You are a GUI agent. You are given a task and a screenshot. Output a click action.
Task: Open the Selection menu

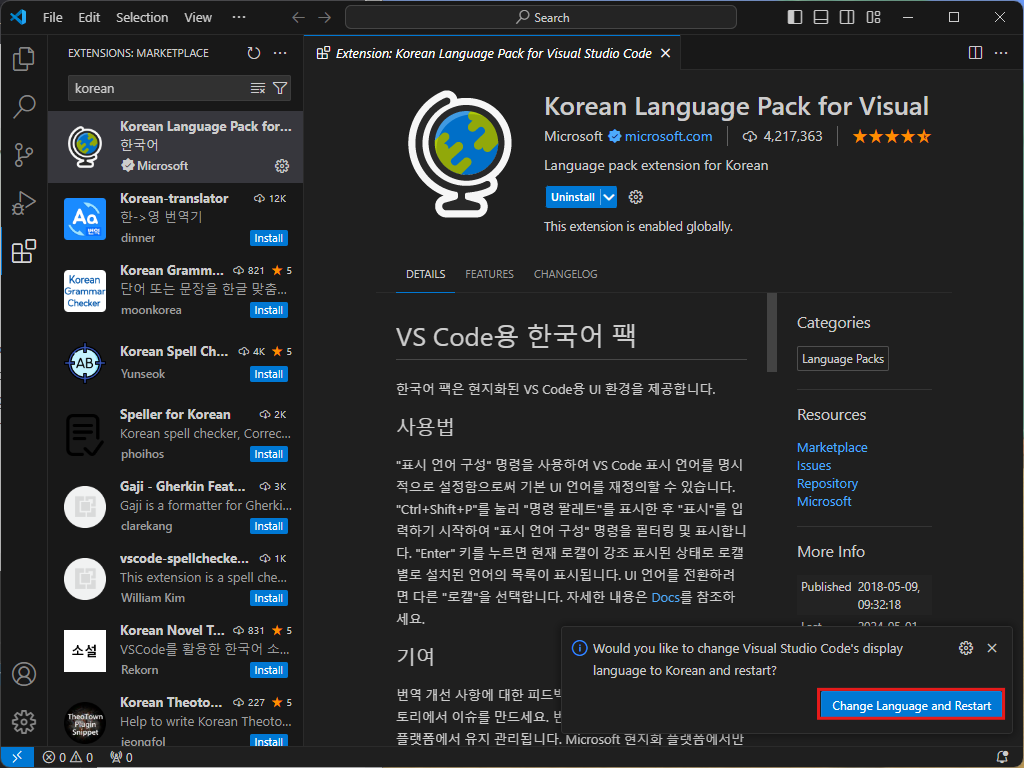pos(142,18)
